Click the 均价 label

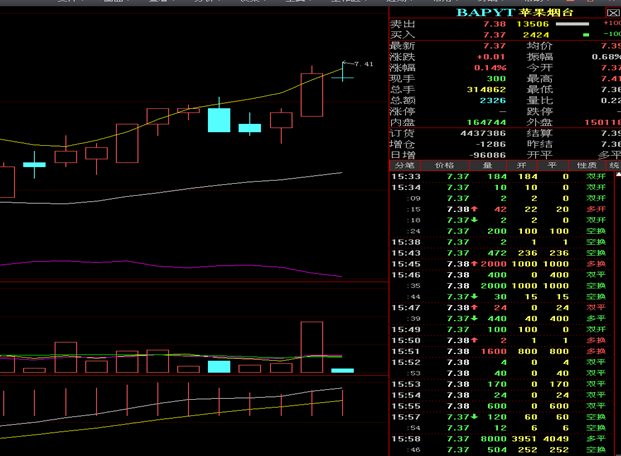pyautogui.click(x=539, y=46)
